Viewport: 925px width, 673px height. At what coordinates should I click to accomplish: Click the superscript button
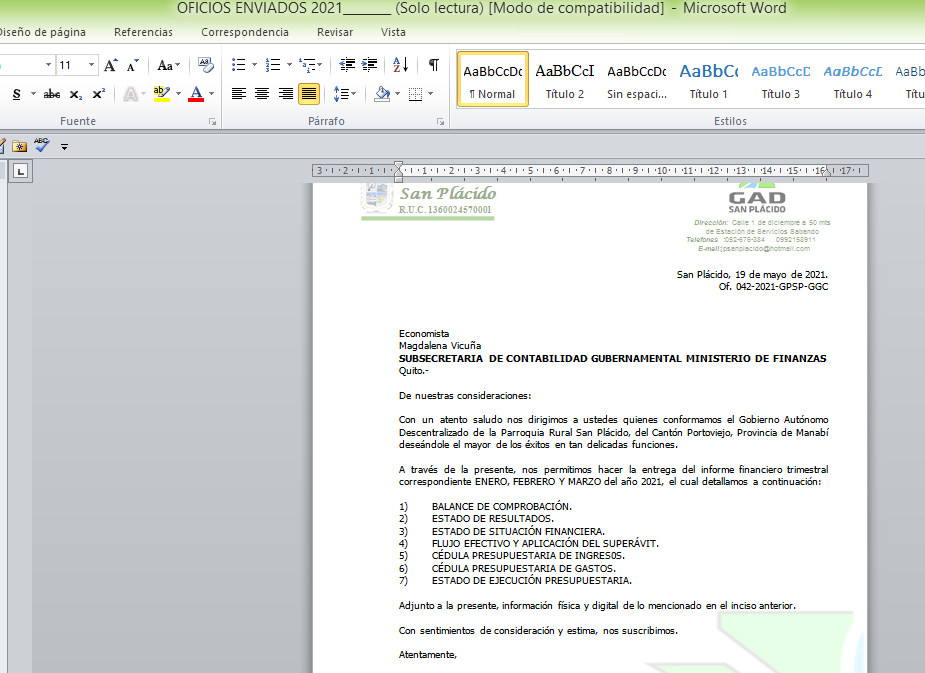tap(98, 94)
